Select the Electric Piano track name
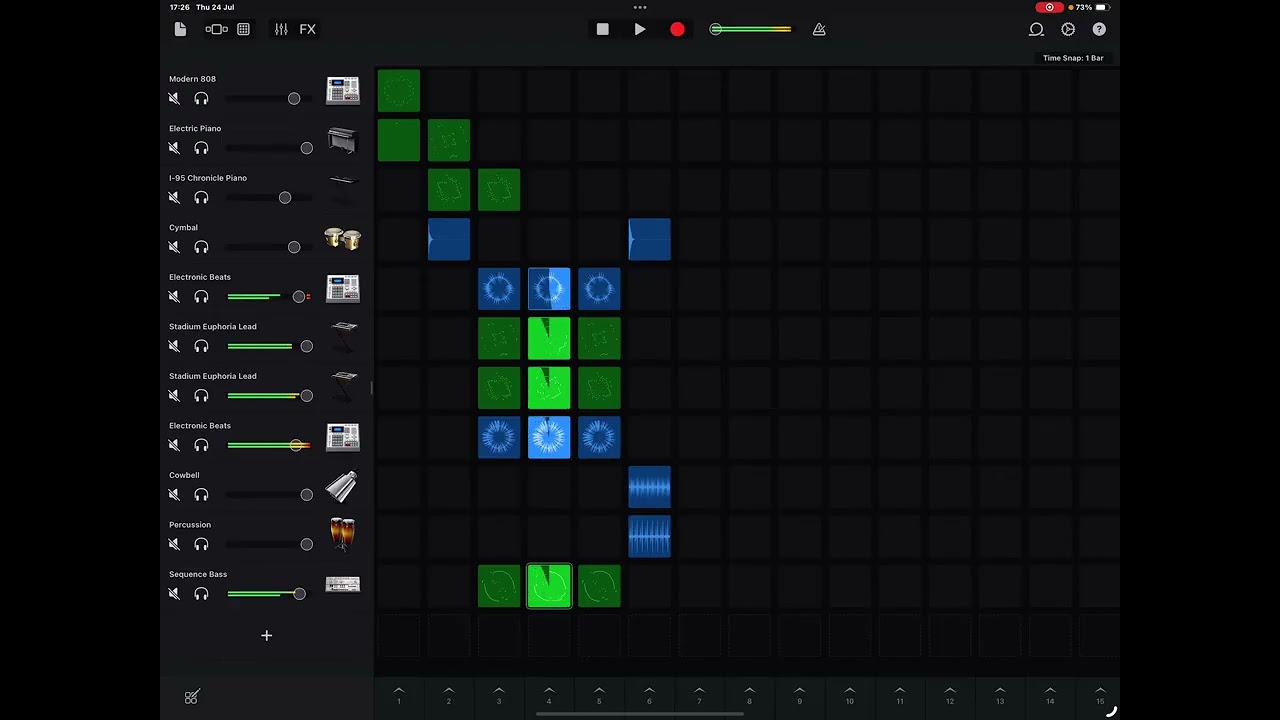Image resolution: width=1280 pixels, height=720 pixels. (195, 128)
